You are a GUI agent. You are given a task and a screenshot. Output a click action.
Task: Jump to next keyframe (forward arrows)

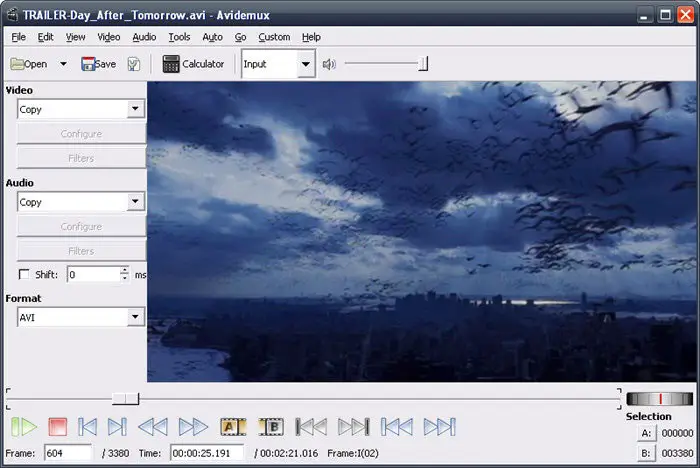tap(193, 427)
